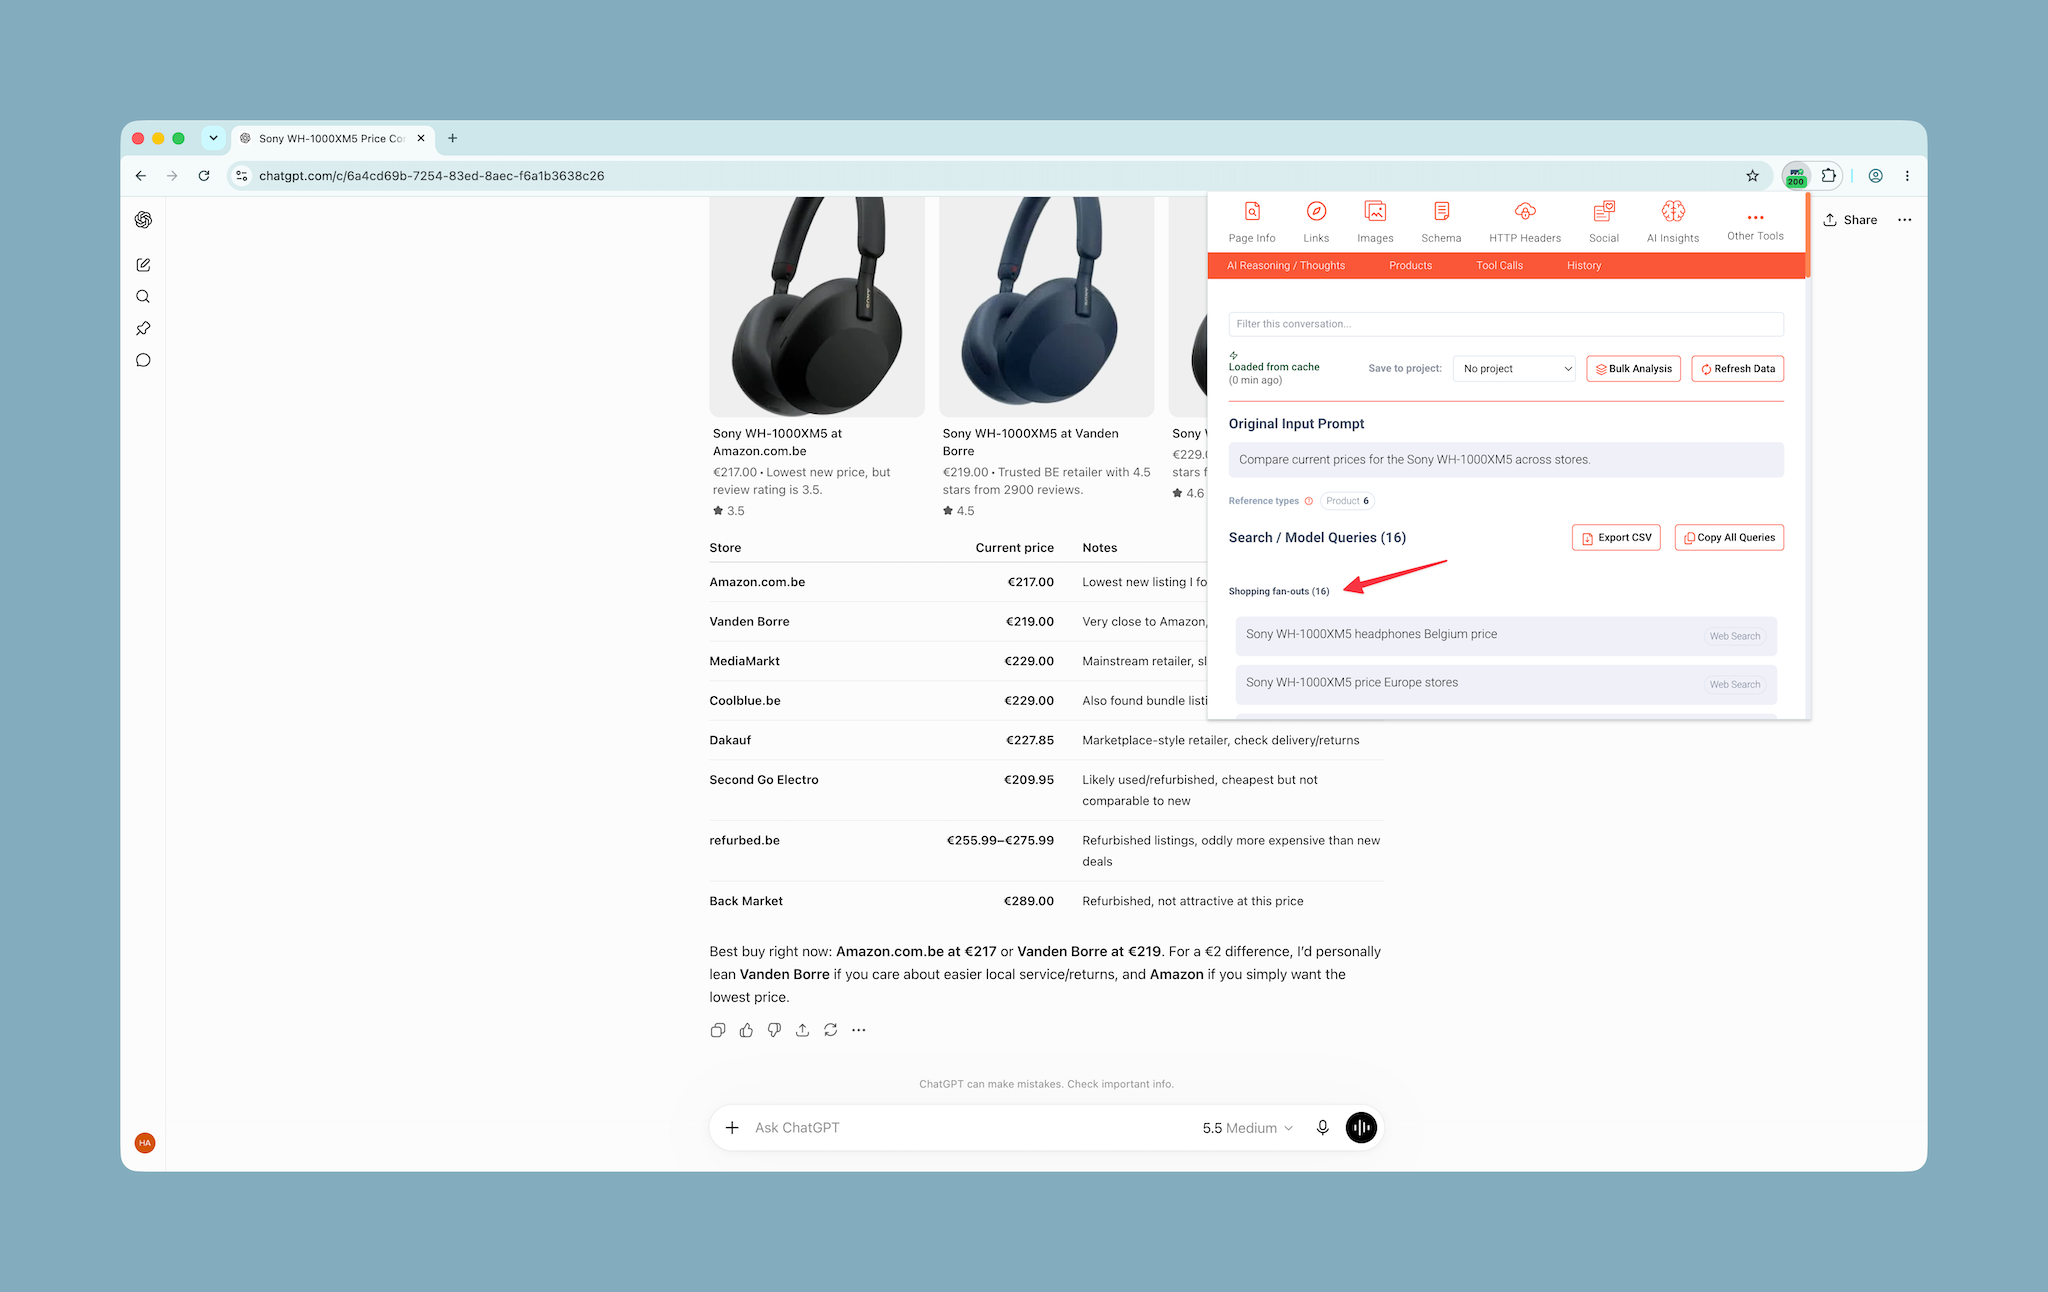
Task: Share this ChatGPT conversation
Action: (x=1850, y=220)
